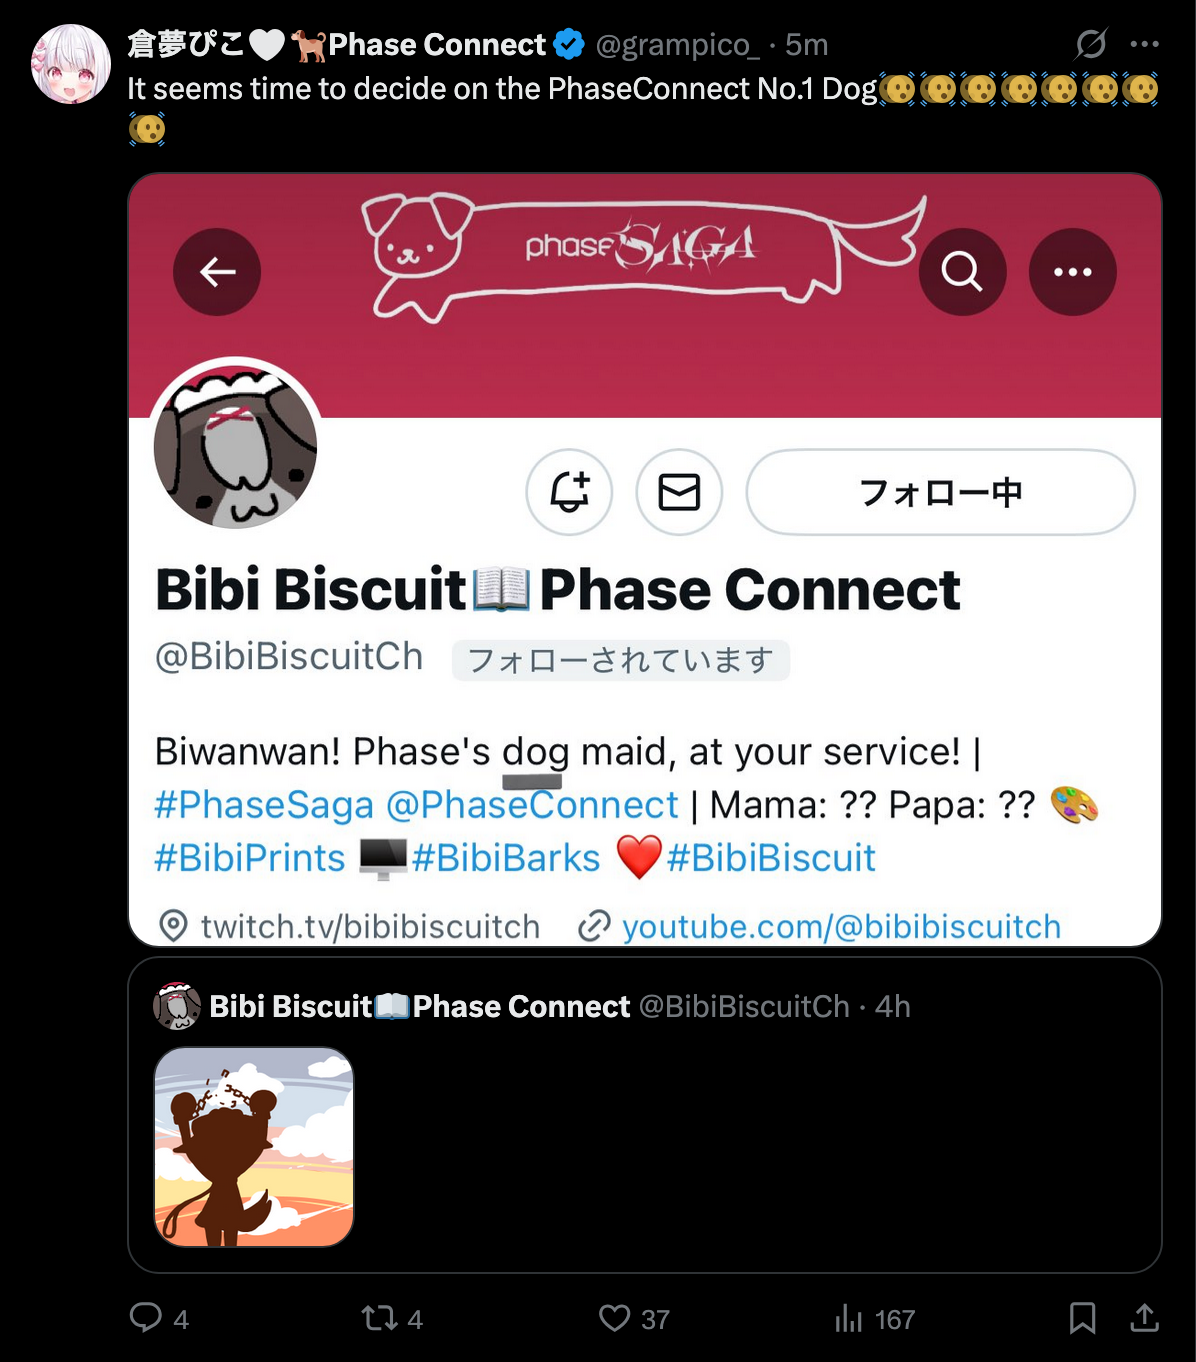
Task: Open the tweet's three-dot more menu
Action: point(1144,44)
